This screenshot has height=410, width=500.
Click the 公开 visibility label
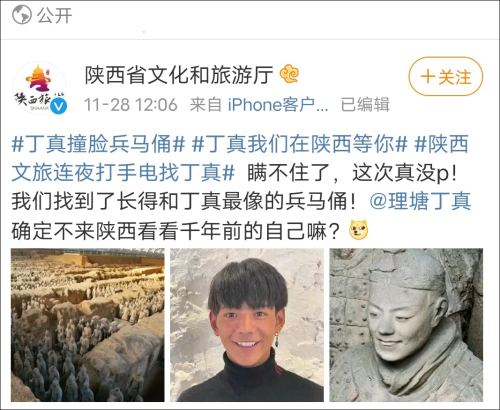[54, 15]
